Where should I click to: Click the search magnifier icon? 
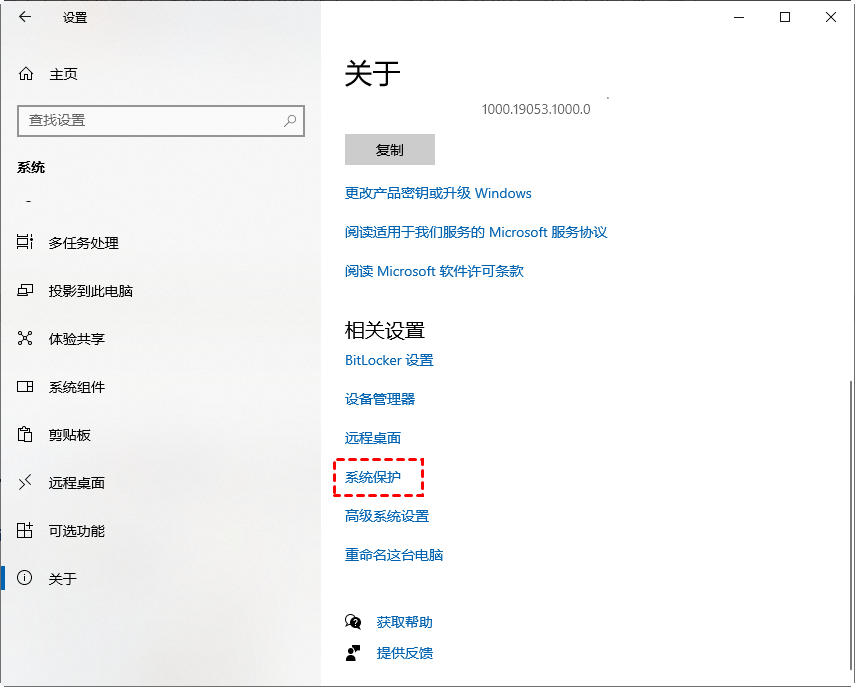pos(290,120)
